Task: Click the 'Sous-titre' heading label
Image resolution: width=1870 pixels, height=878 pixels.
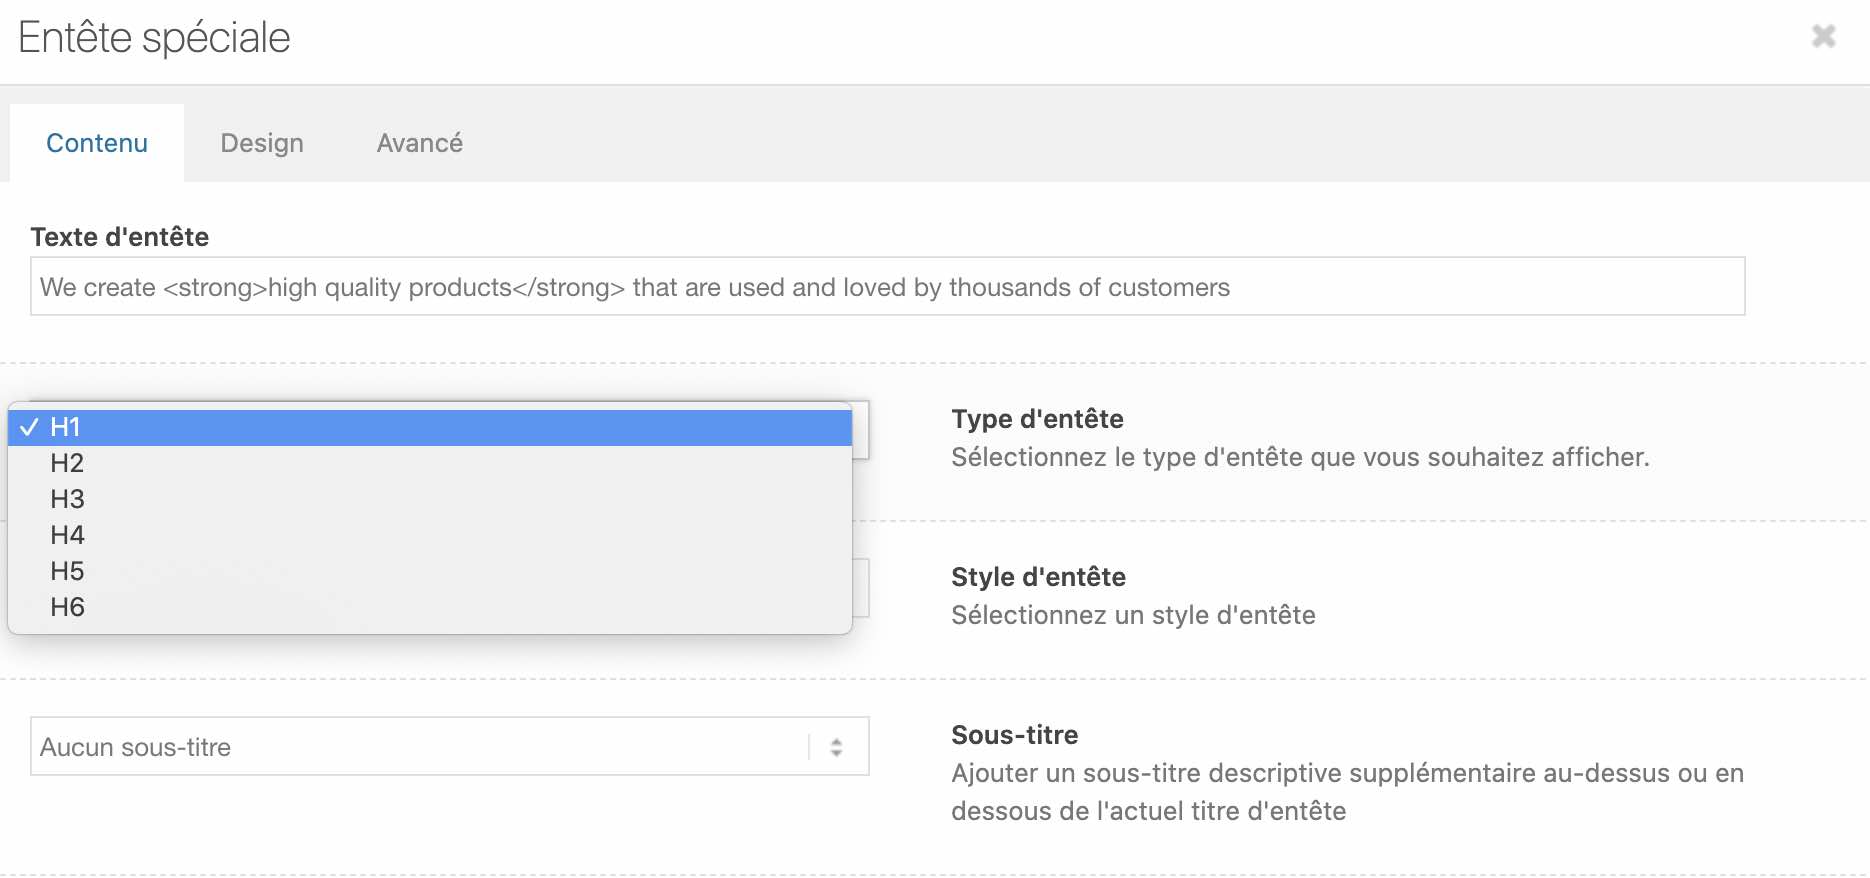Action: pos(1014,735)
